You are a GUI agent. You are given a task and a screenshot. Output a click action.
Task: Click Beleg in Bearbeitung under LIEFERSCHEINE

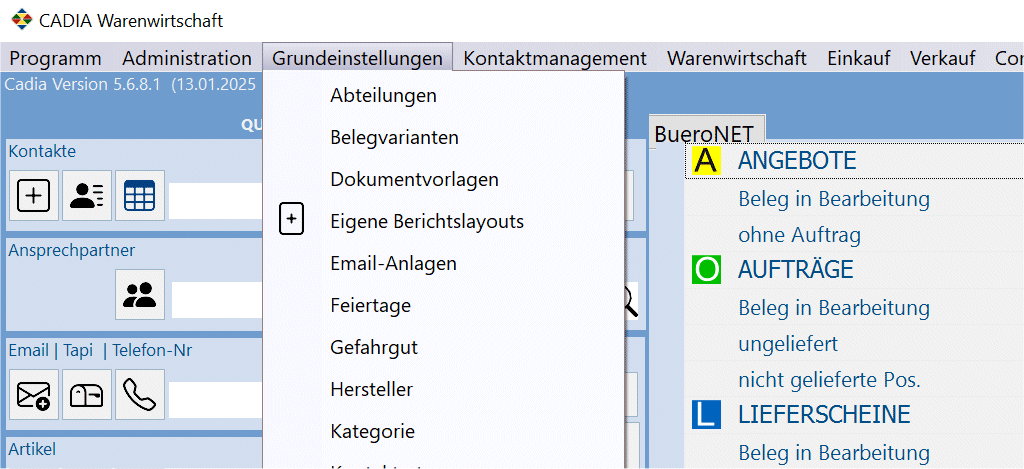[834, 452]
